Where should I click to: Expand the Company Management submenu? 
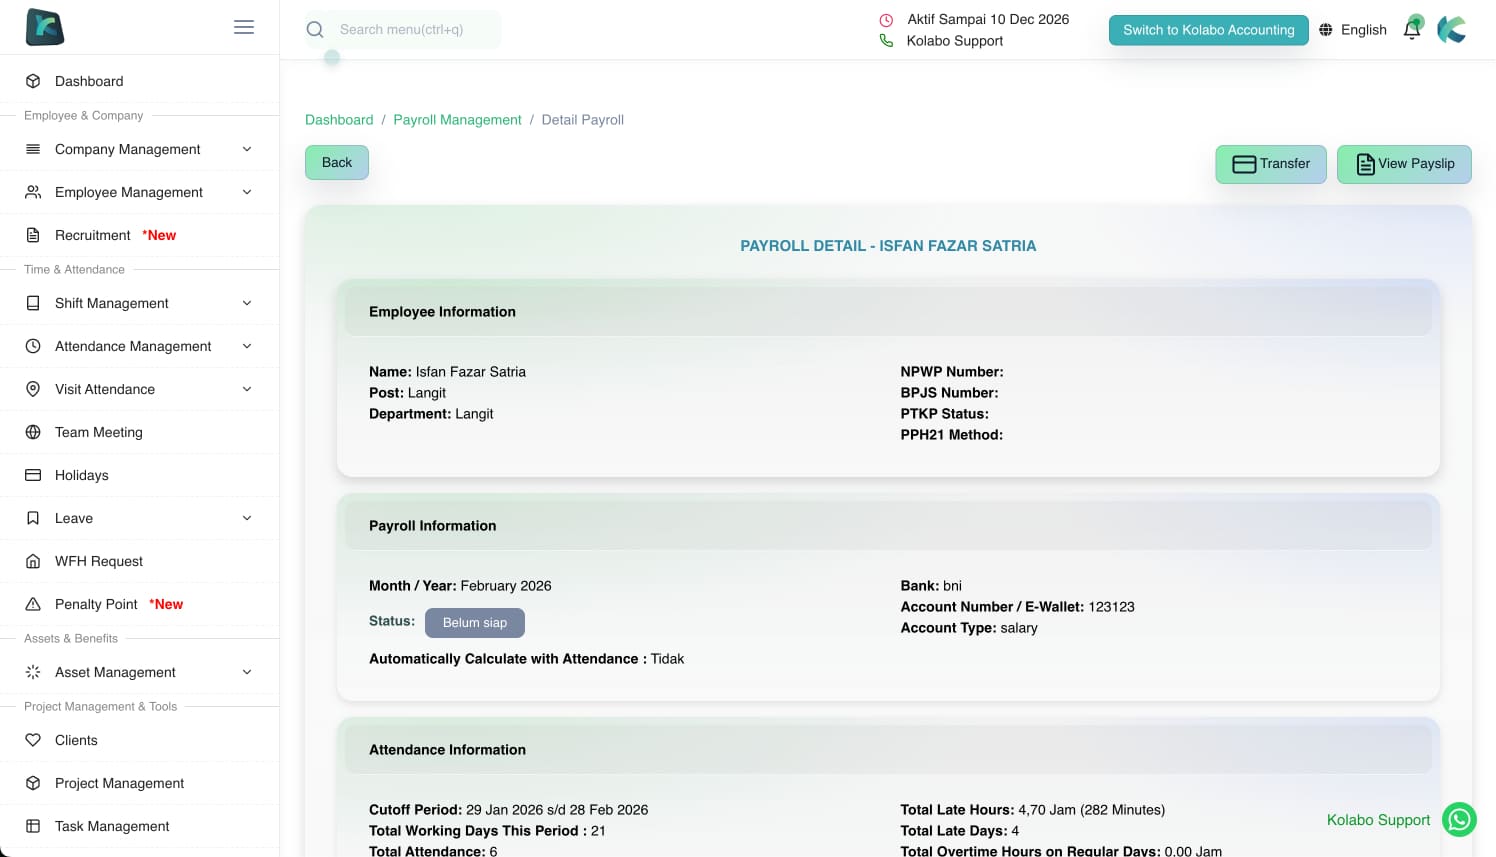pyautogui.click(x=247, y=149)
